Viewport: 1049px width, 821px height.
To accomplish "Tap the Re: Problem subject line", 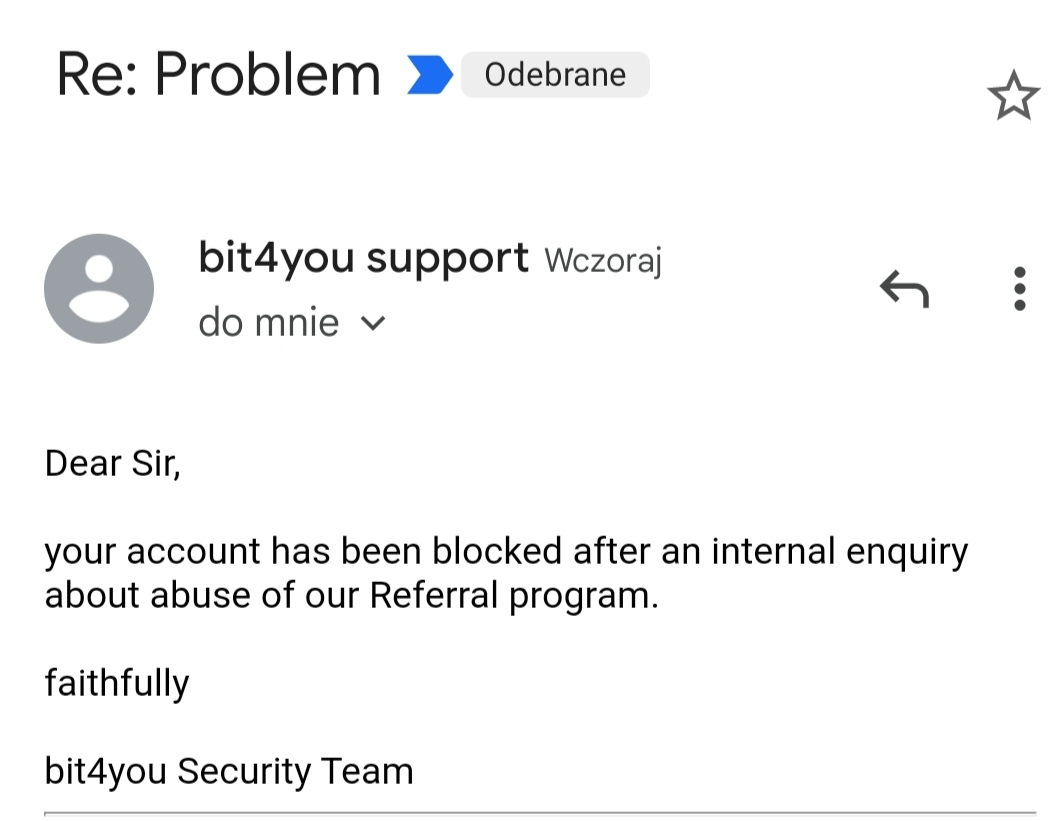I will [x=219, y=74].
